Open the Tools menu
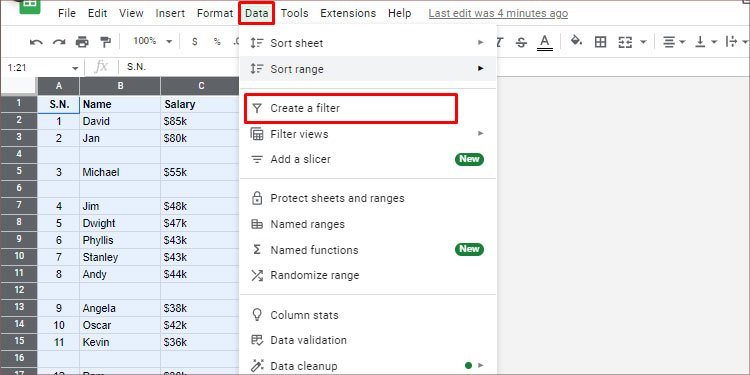750x375 pixels. click(x=294, y=13)
